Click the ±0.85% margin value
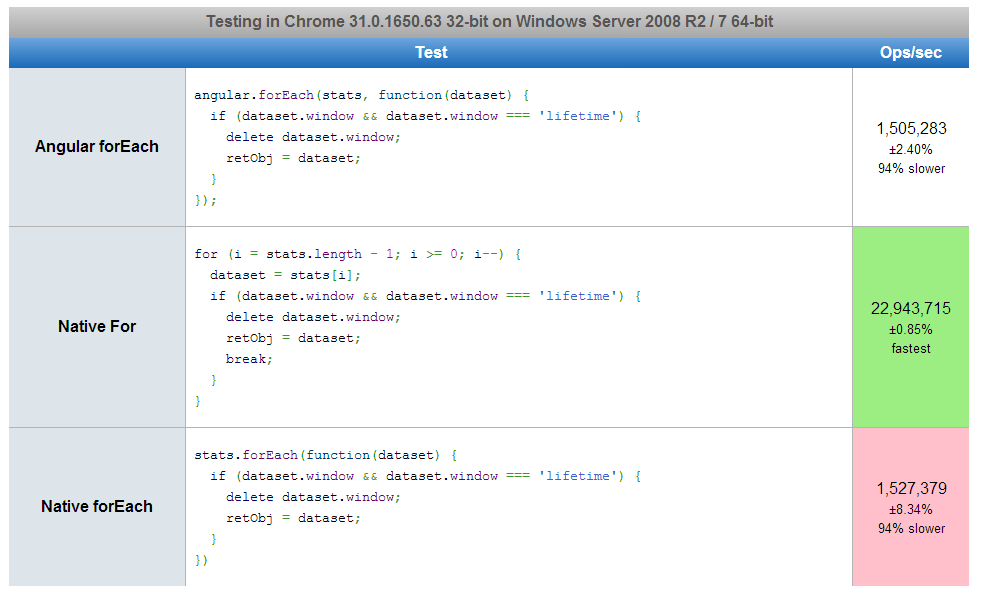Screen dimensions: 990x605 click(x=910, y=330)
